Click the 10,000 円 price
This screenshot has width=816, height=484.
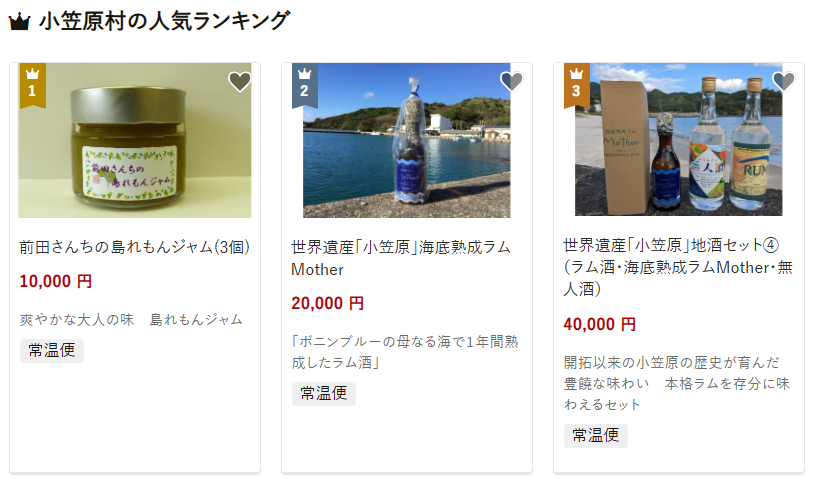pos(56,282)
